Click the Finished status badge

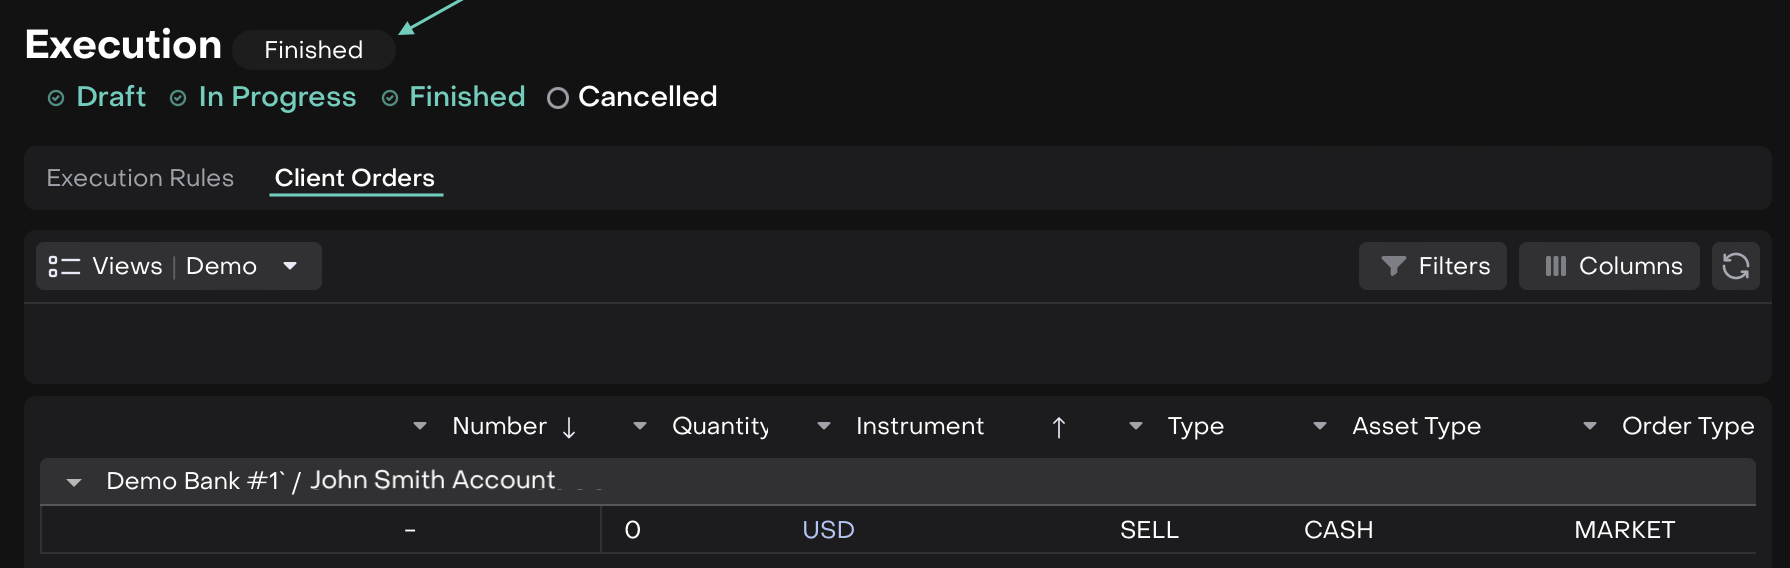click(x=313, y=50)
